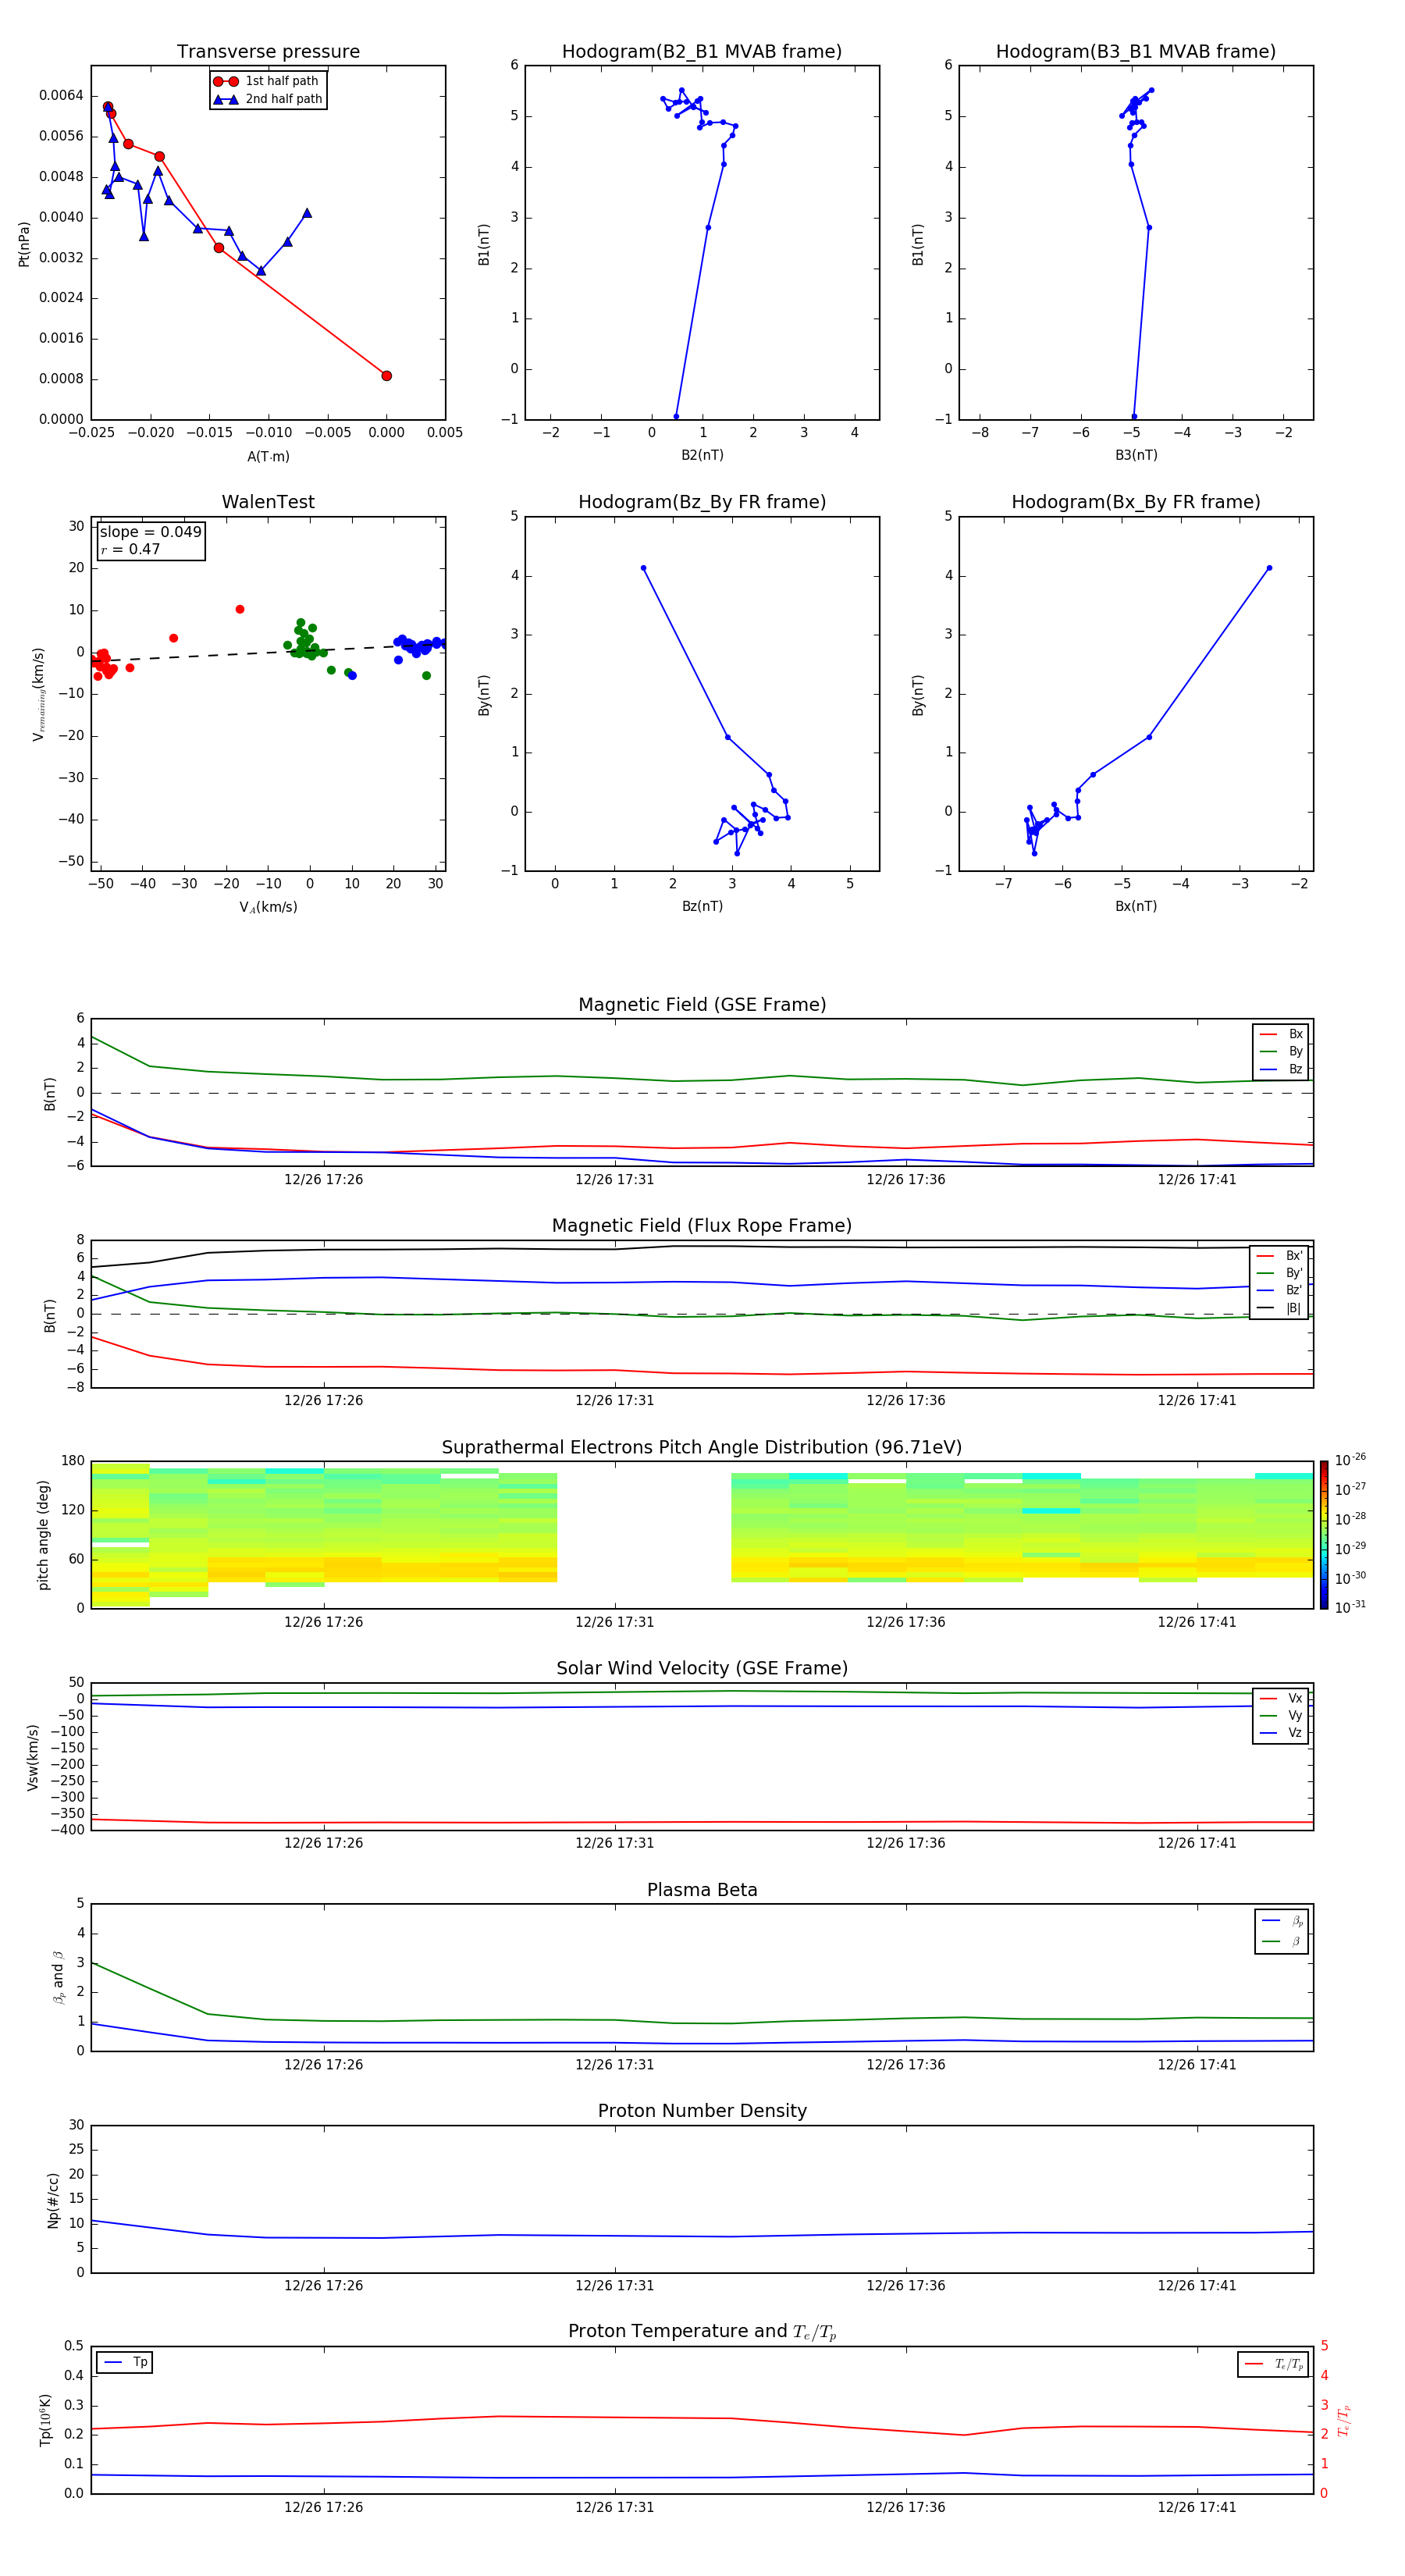
Task: Select the "Tp" legend entry
Action: pos(125,2362)
